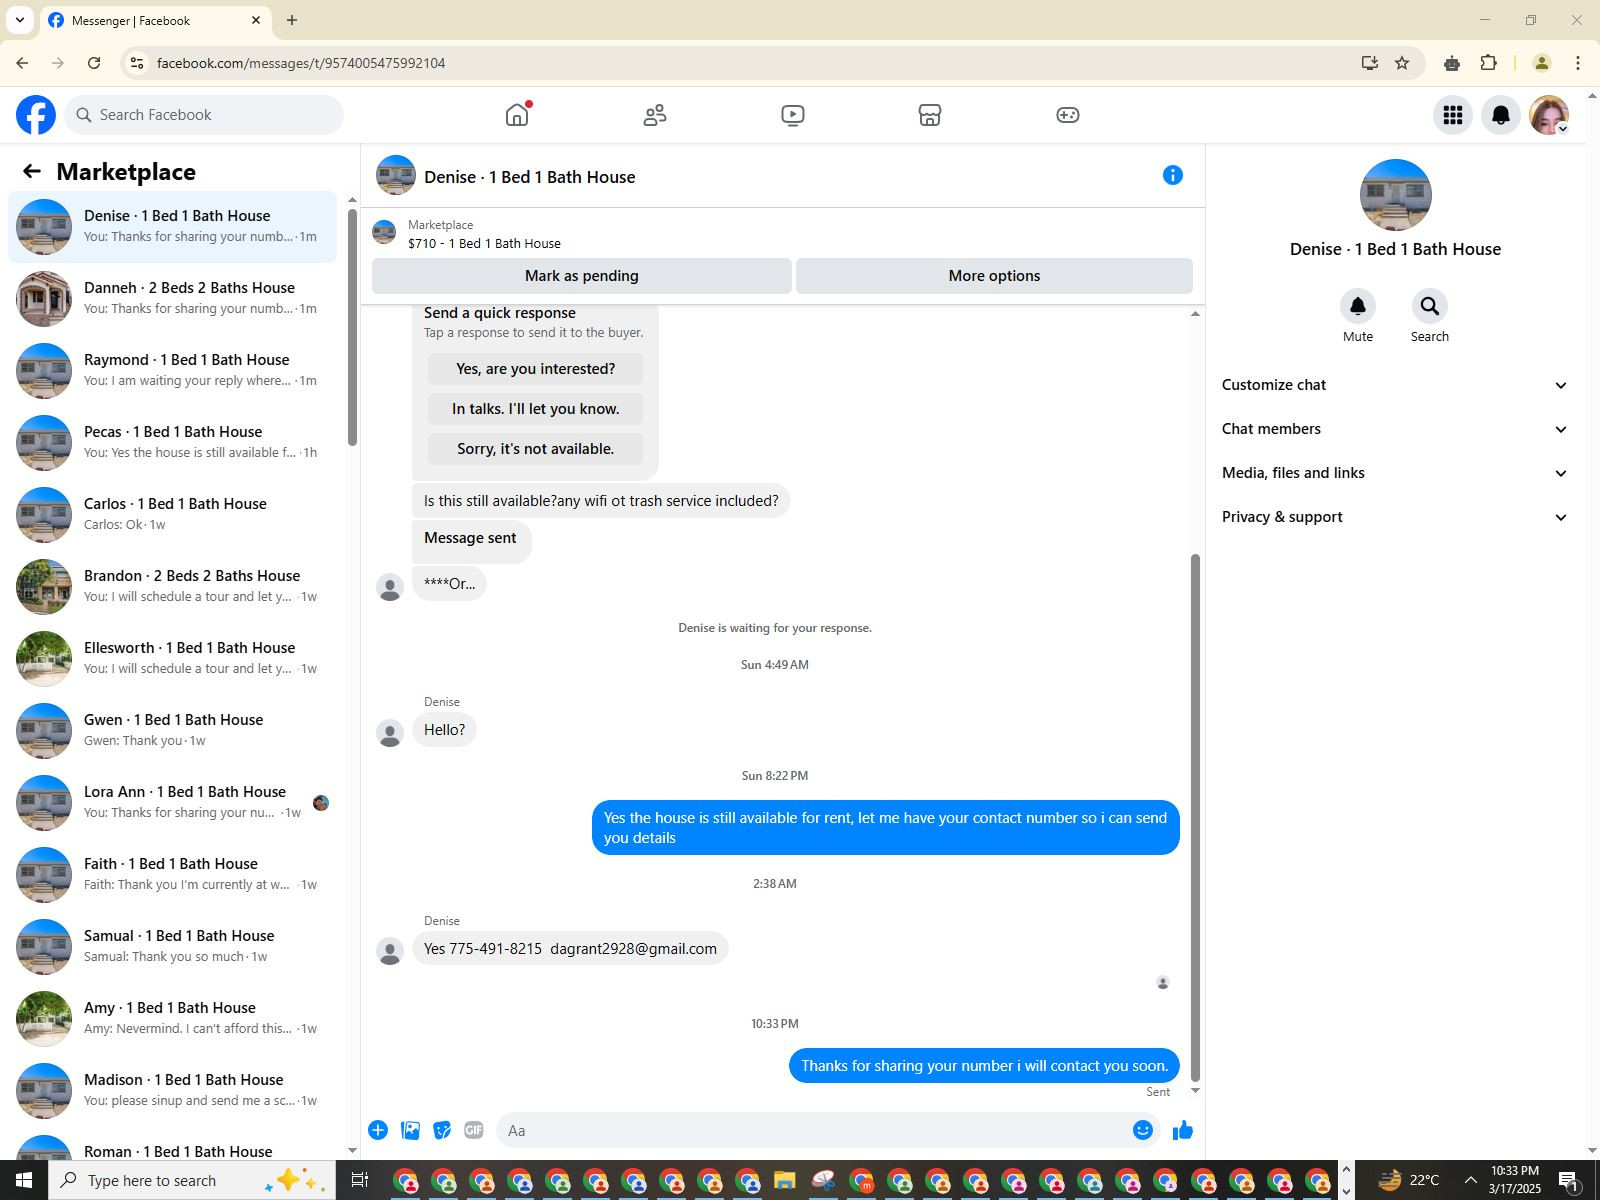Send a thumbs-up like
This screenshot has width=1600, height=1200.
1183,1130
